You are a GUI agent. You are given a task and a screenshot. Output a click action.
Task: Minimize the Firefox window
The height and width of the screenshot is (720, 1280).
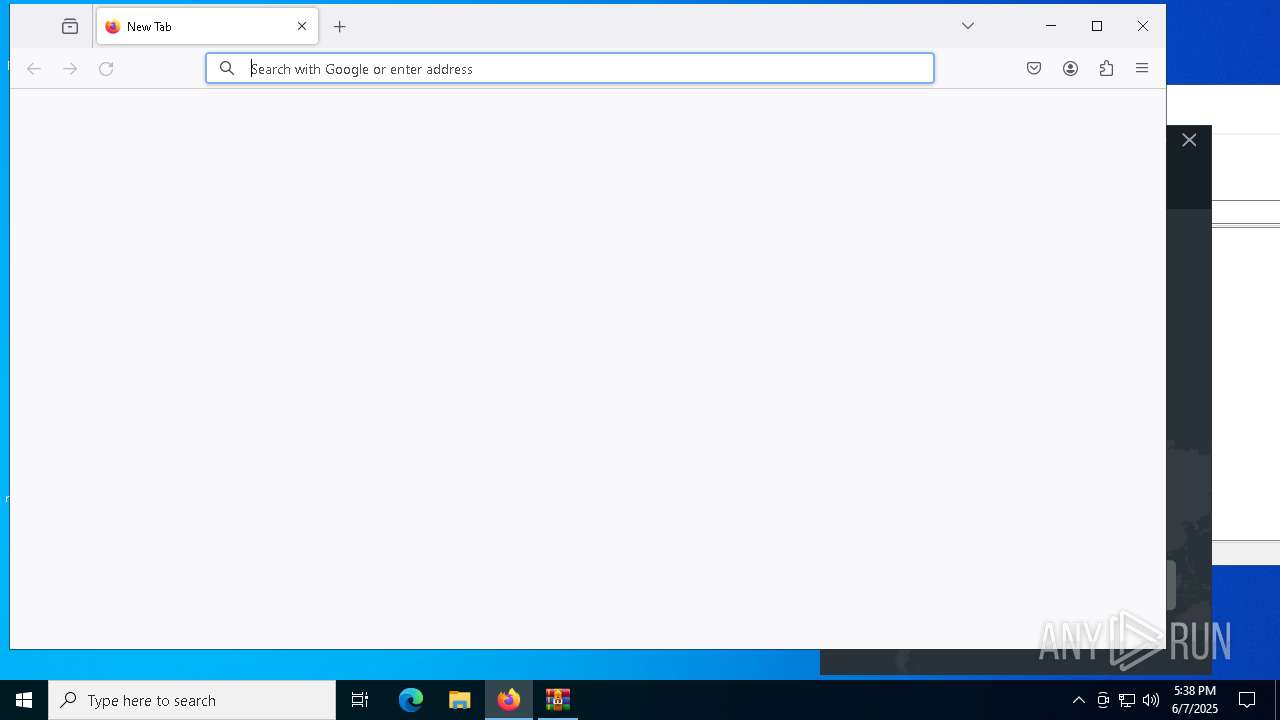click(1051, 26)
